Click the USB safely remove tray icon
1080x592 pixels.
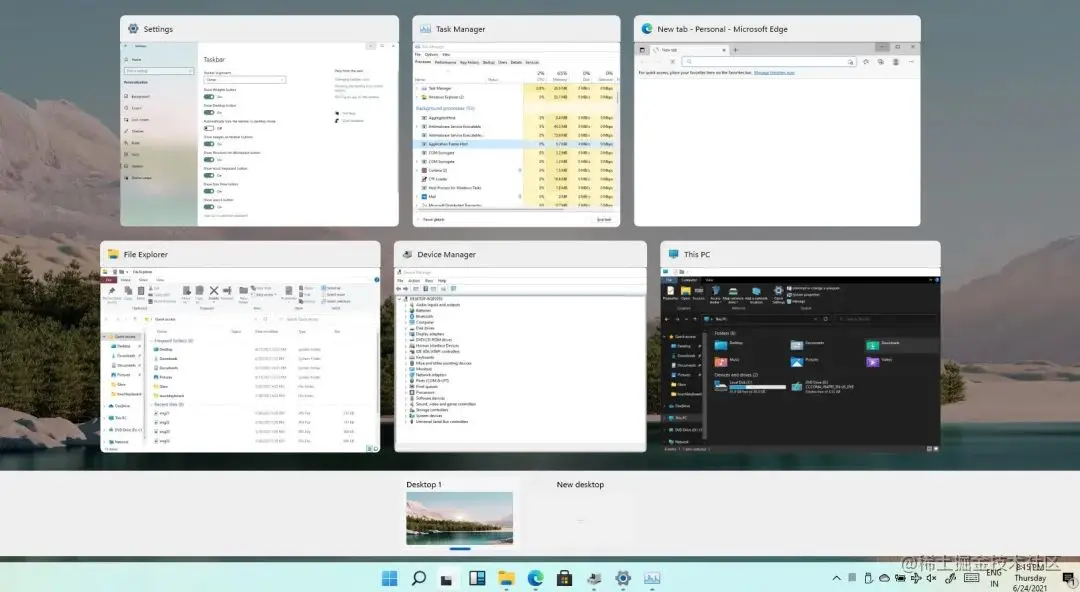868,578
